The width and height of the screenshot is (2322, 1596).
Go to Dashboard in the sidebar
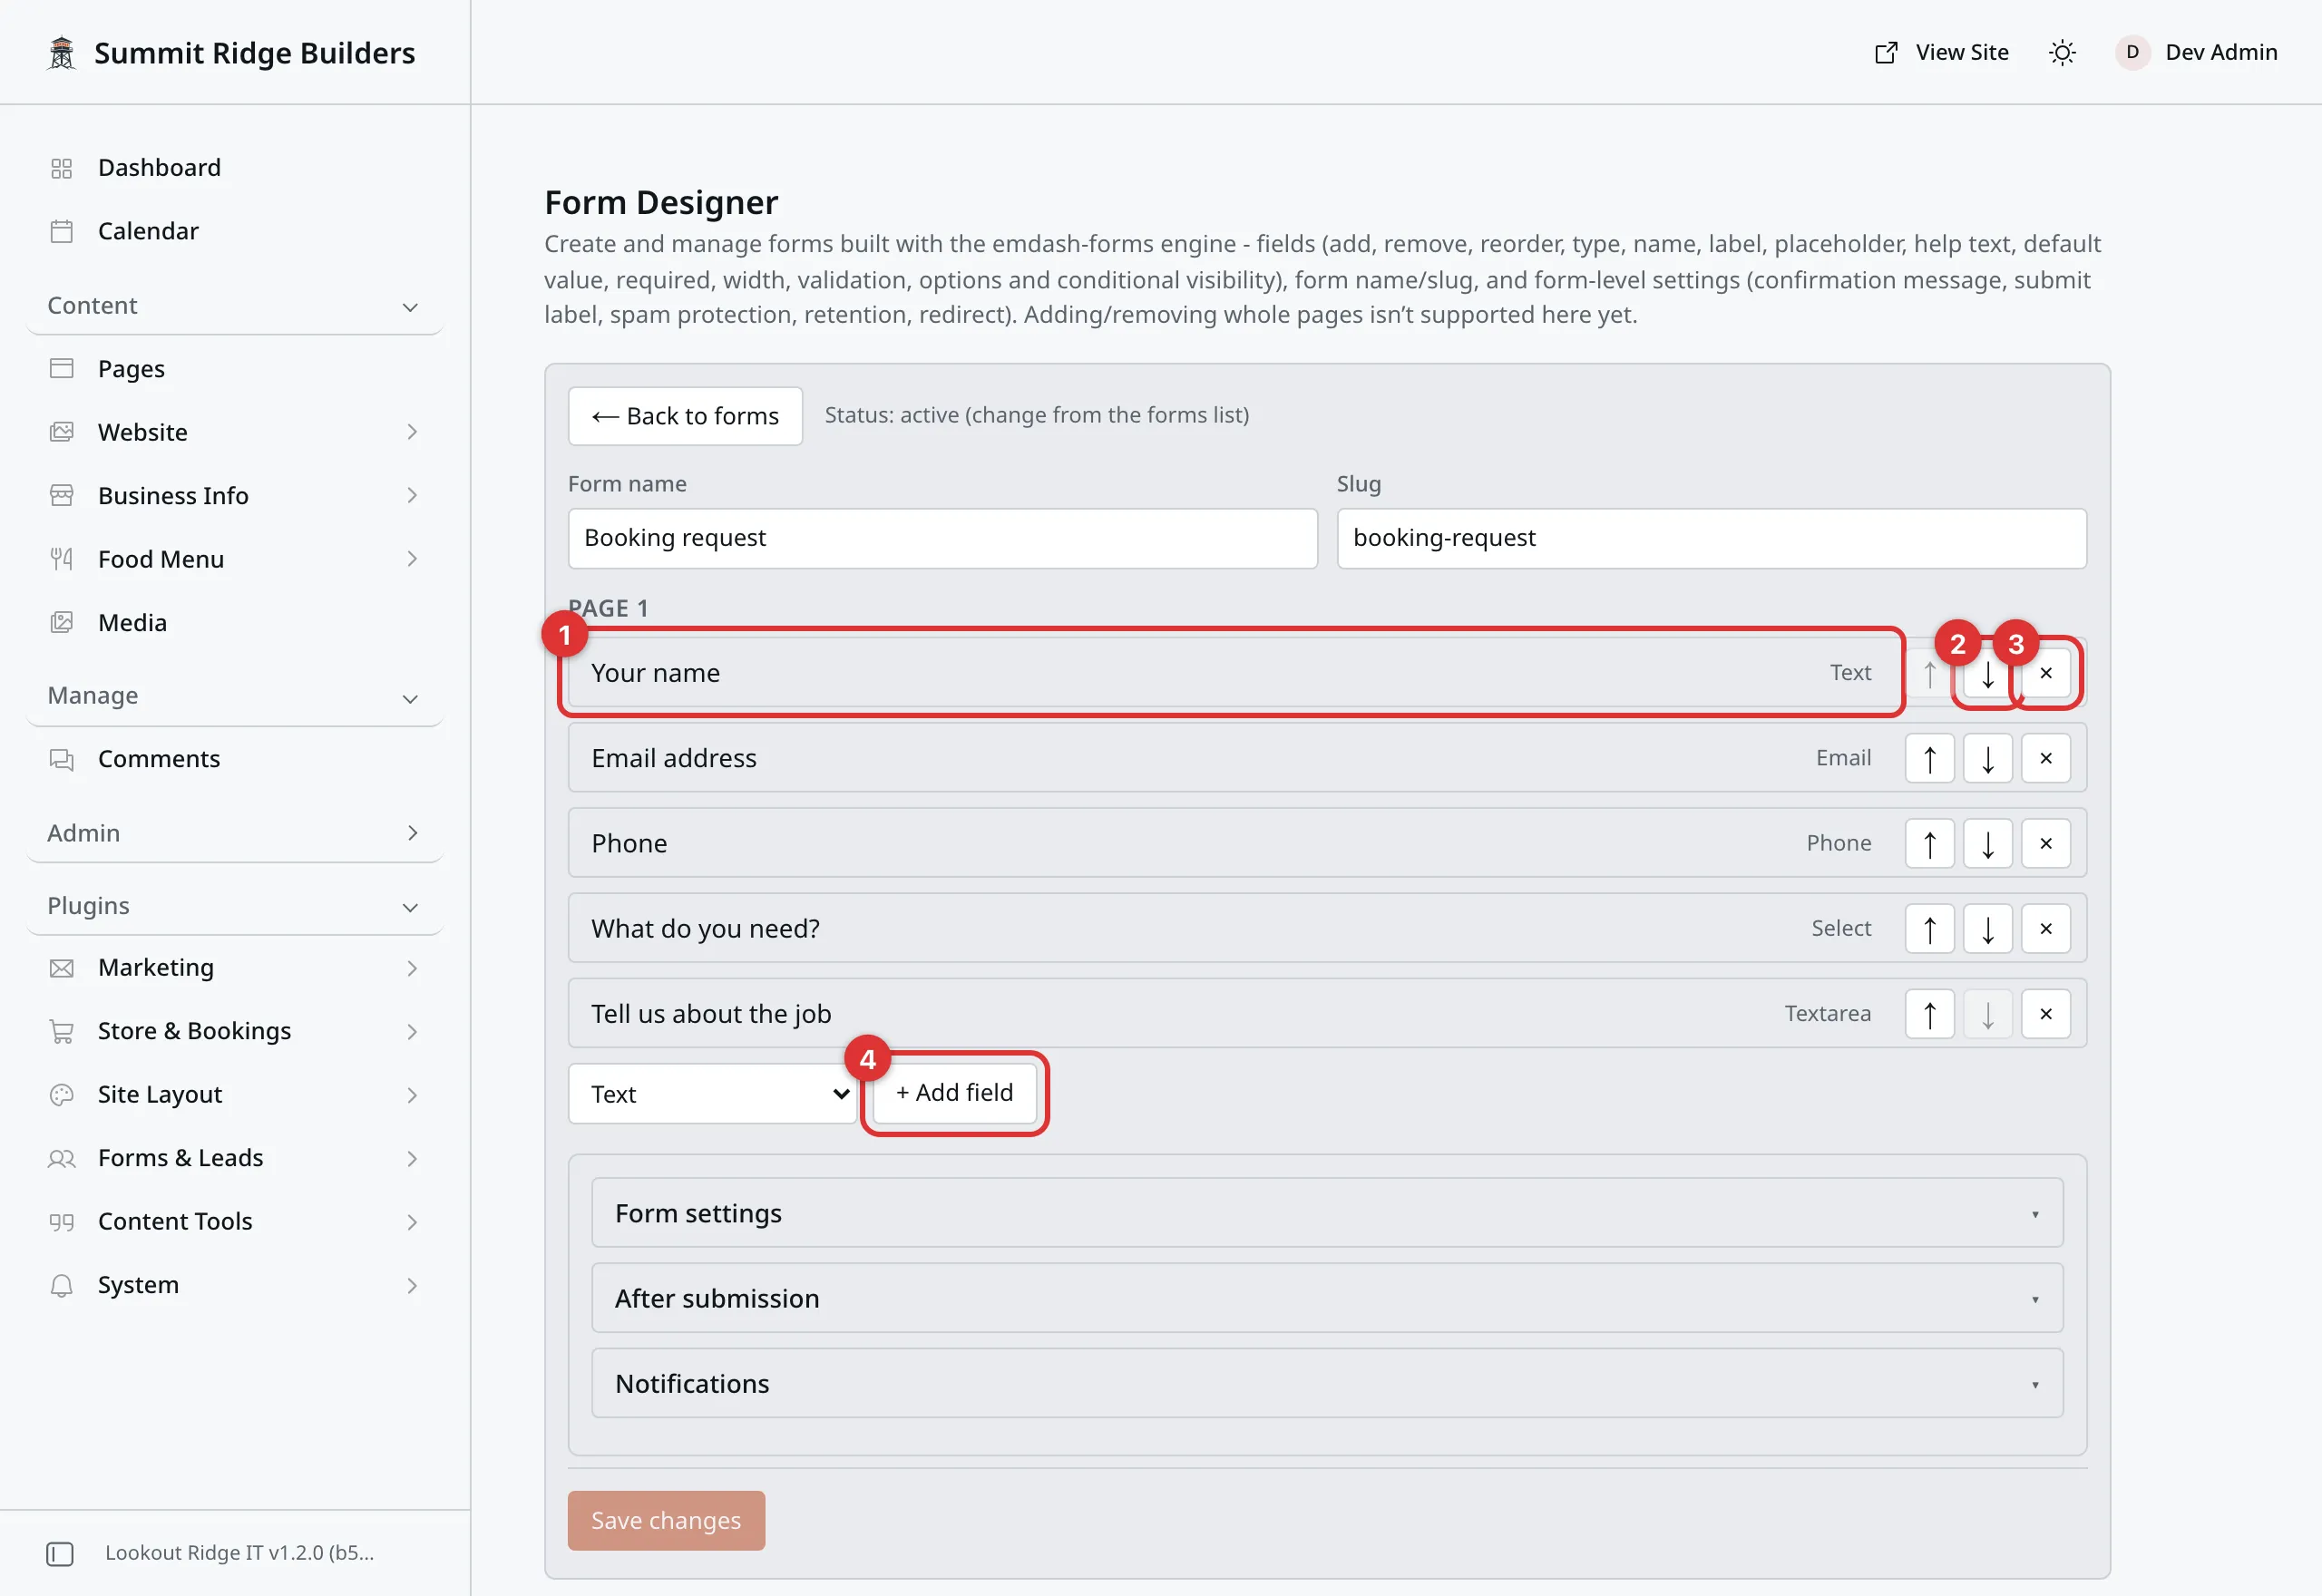click(x=235, y=167)
